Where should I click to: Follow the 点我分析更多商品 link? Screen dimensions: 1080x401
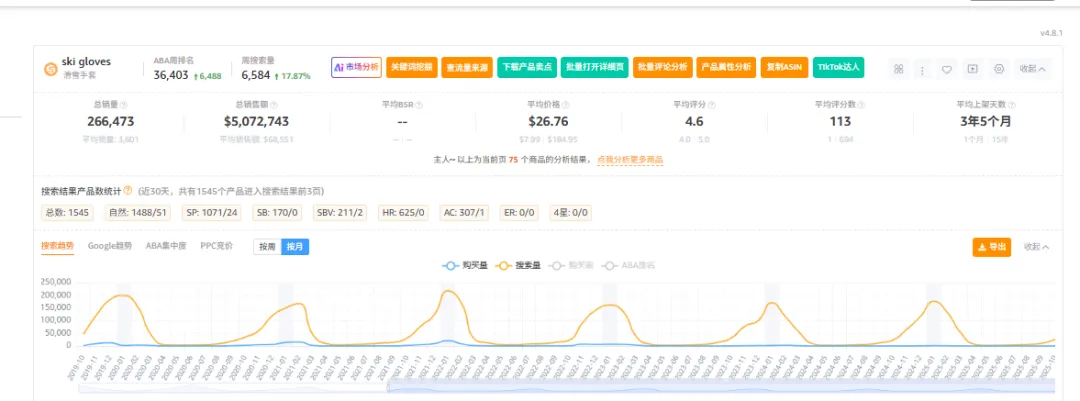point(630,160)
